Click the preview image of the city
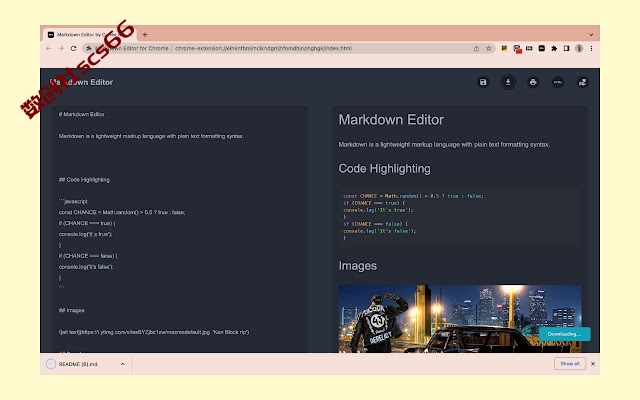The image size is (640, 400). coord(460,318)
